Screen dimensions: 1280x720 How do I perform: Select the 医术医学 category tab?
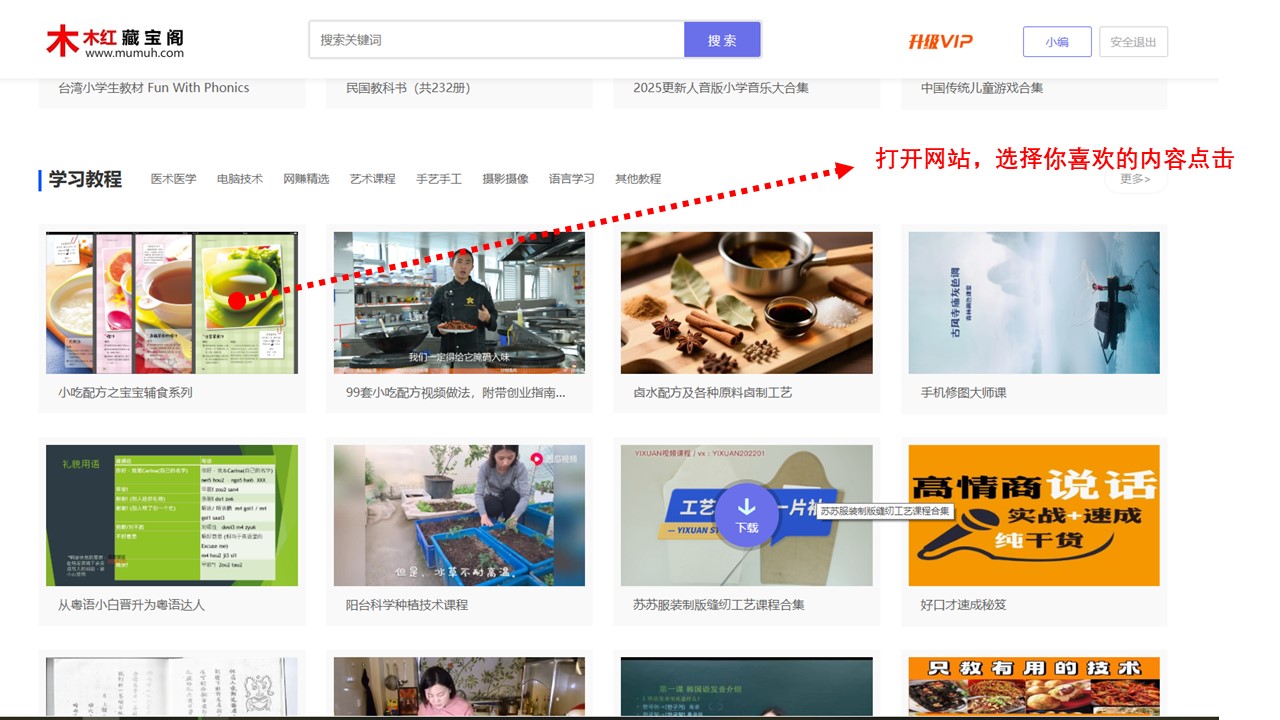click(174, 179)
